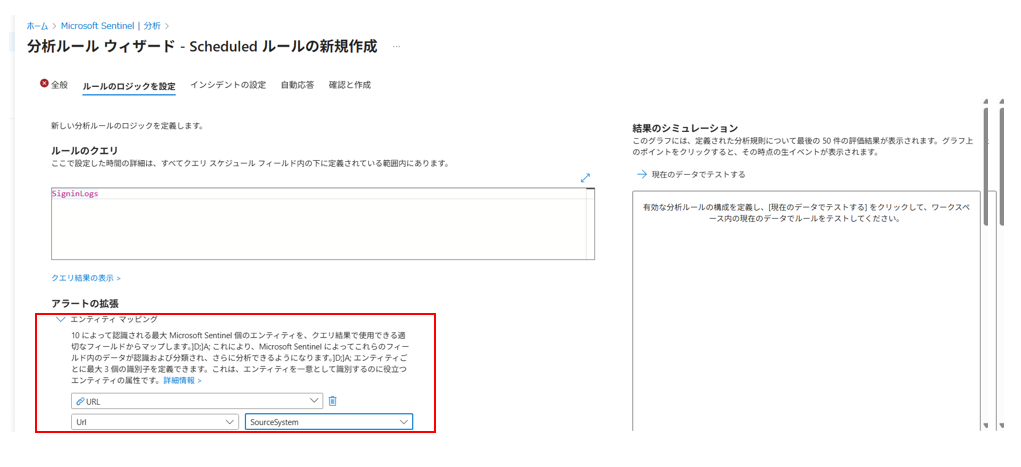Open the 詳細情報 link
The height and width of the screenshot is (467, 1021).
(183, 381)
